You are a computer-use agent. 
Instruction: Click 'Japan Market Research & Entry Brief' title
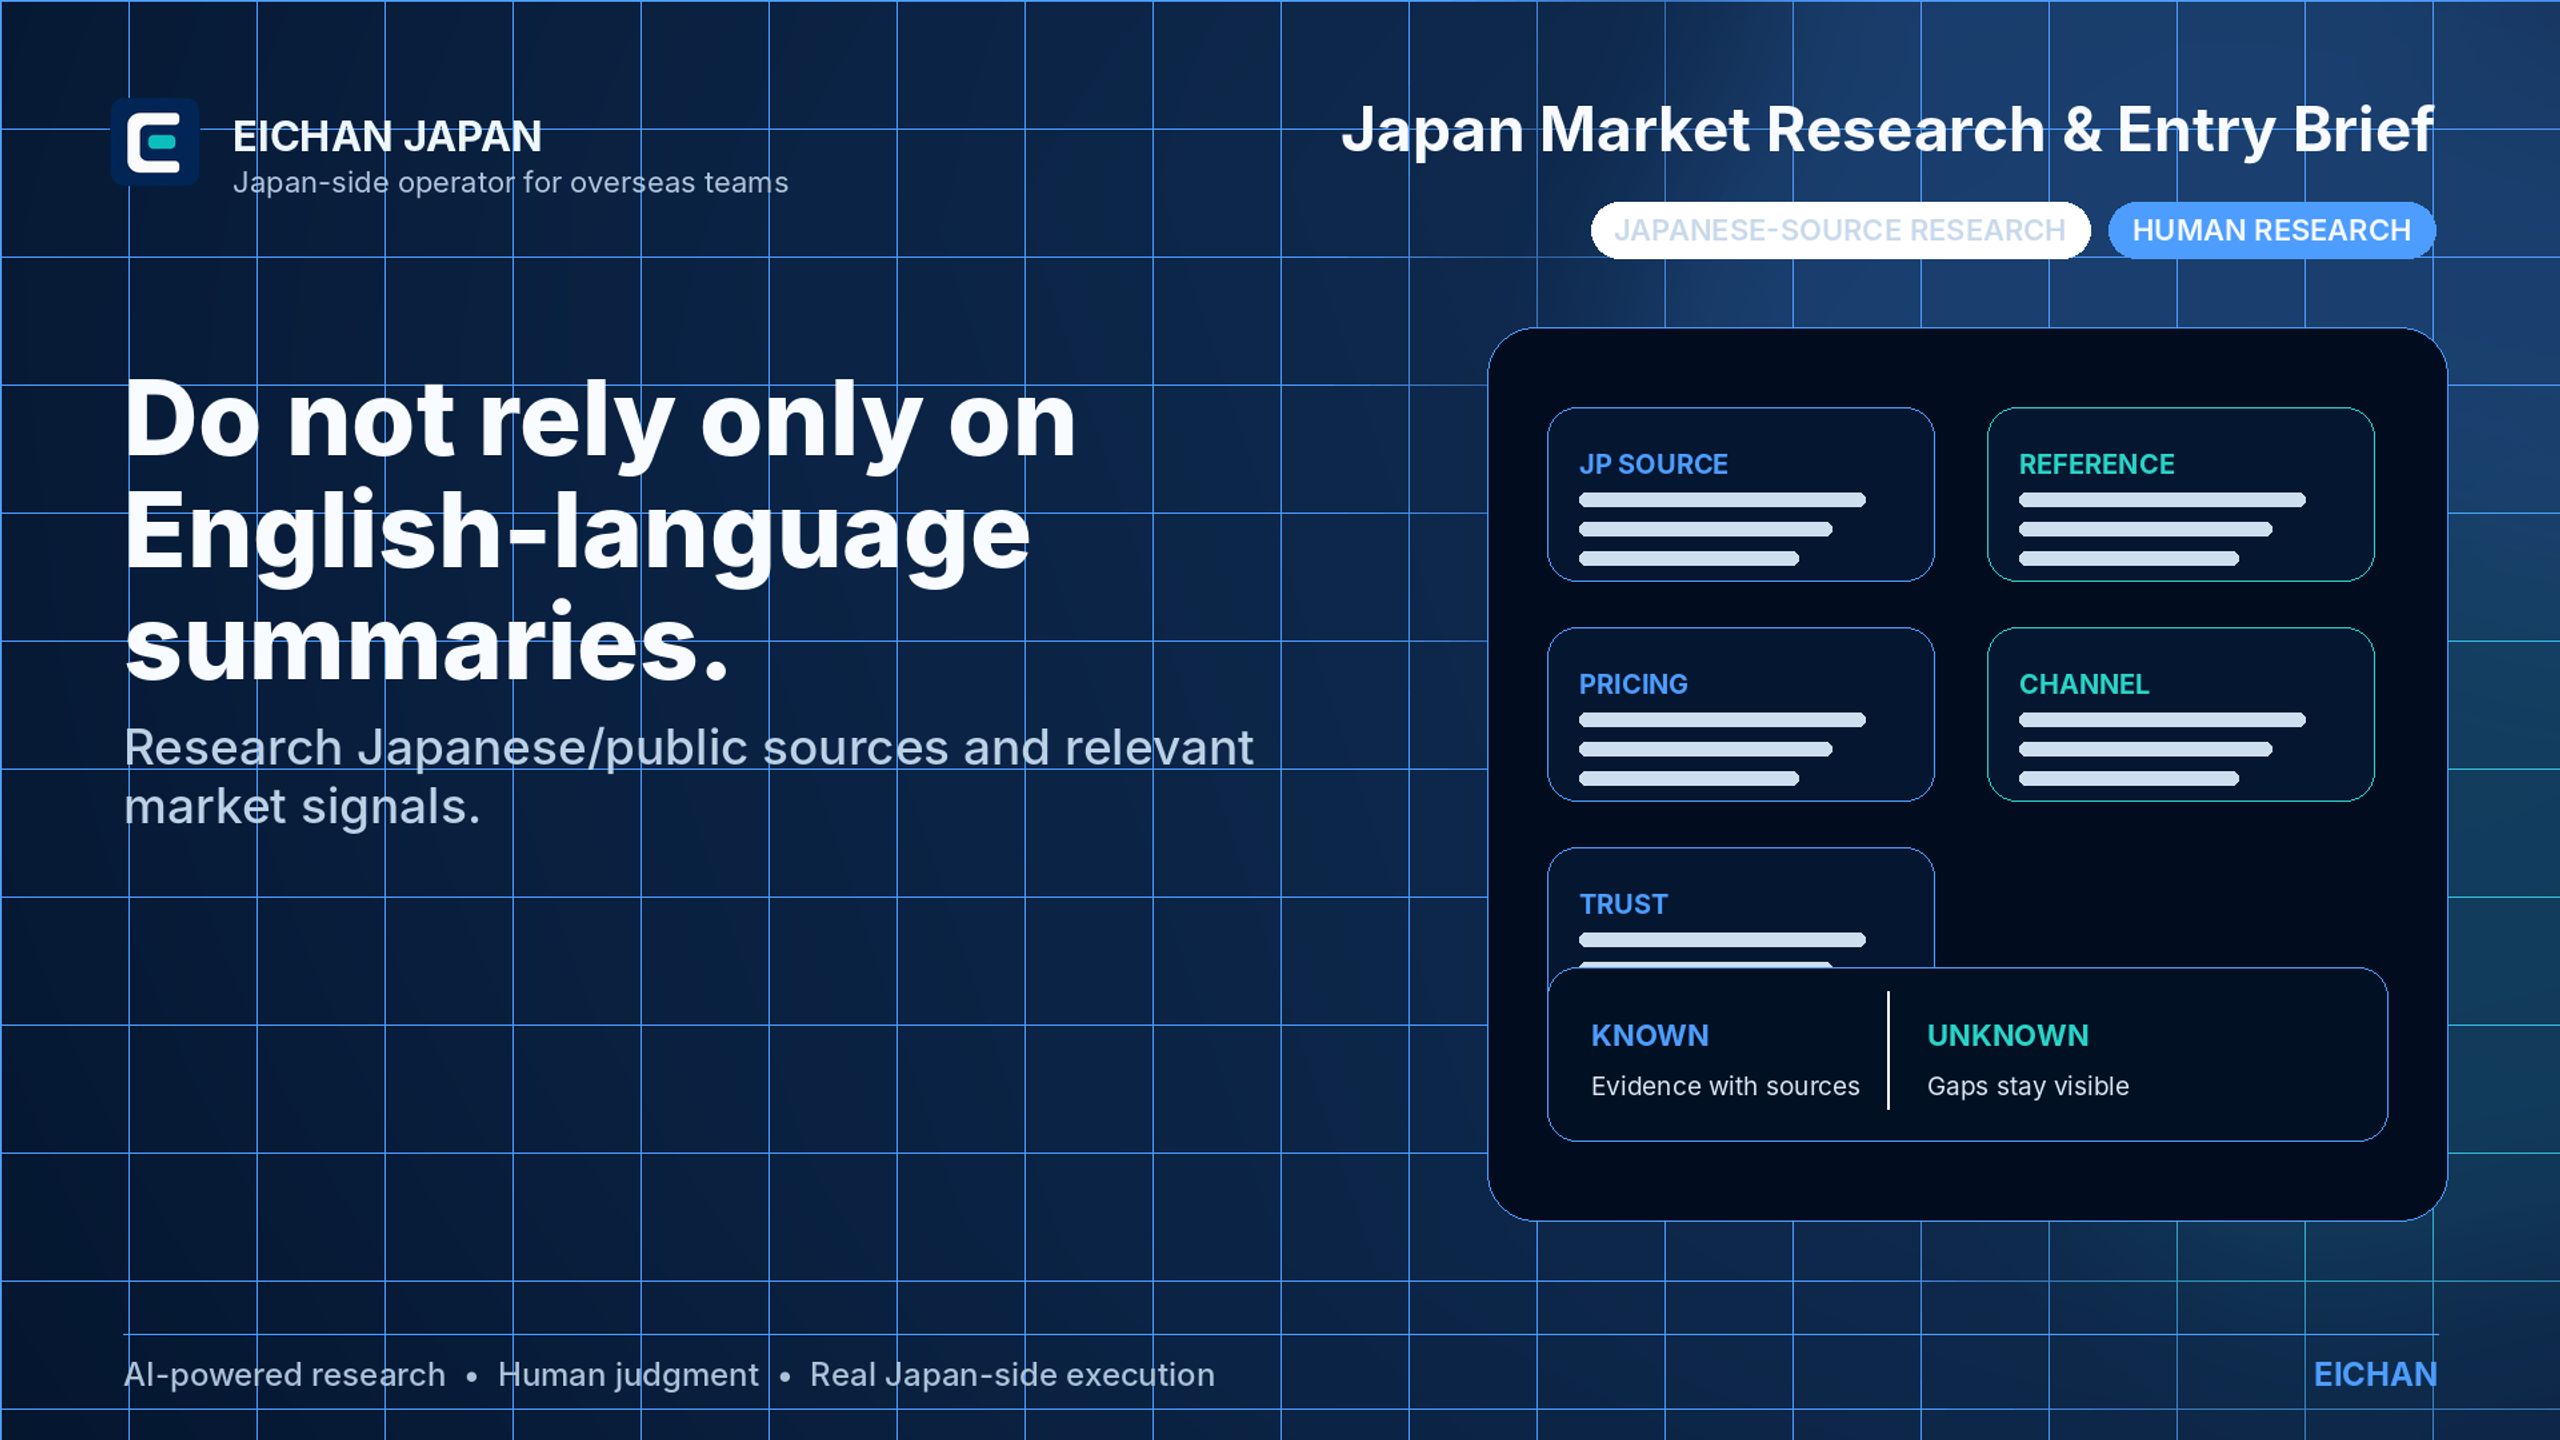tap(1888, 130)
